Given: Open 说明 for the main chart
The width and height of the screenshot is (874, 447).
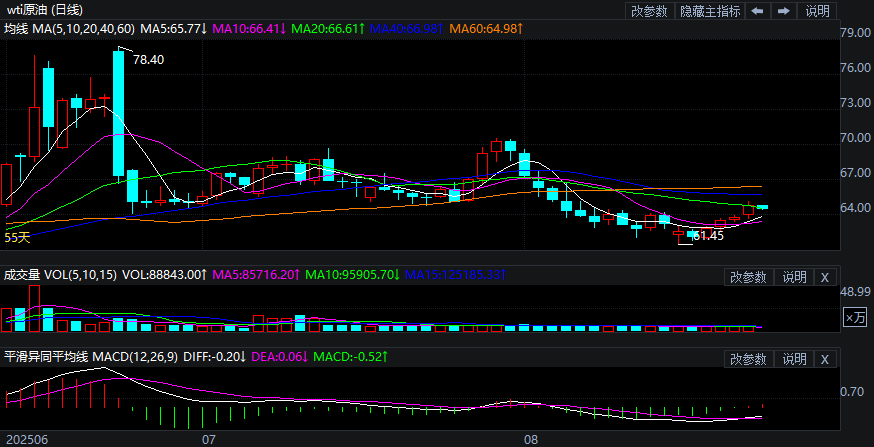Looking at the screenshot, I should [x=817, y=11].
